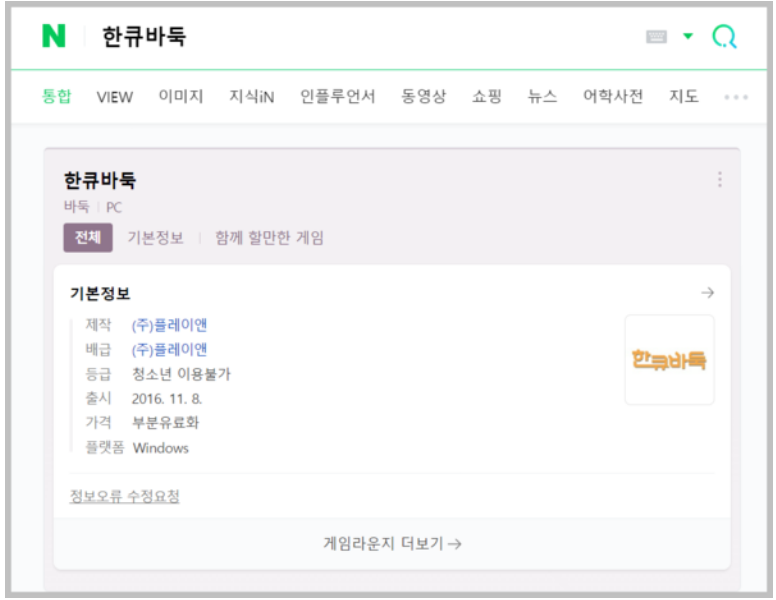Viewport: 776px width, 600px height.
Task: Click 게임라운지 더보기 link
Action: [392, 544]
